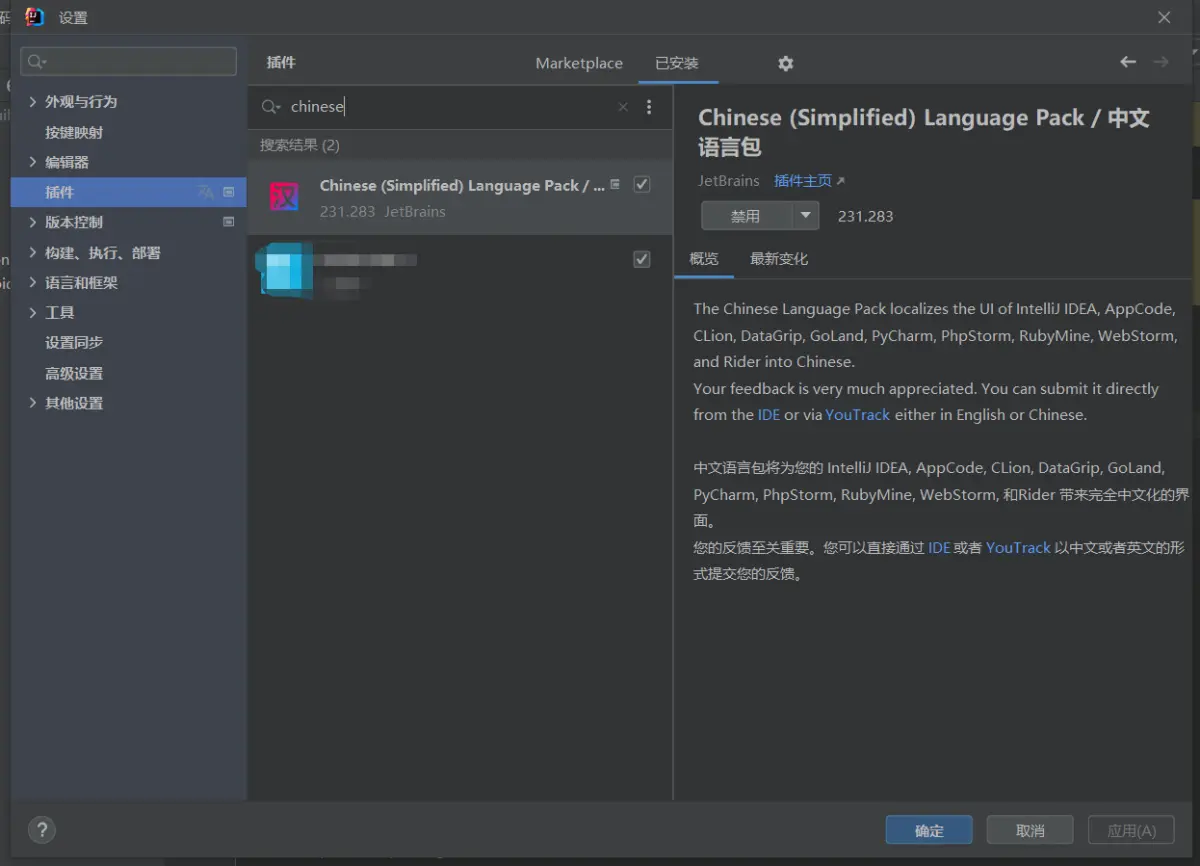Switch to the 最新变化 tab

(x=779, y=258)
